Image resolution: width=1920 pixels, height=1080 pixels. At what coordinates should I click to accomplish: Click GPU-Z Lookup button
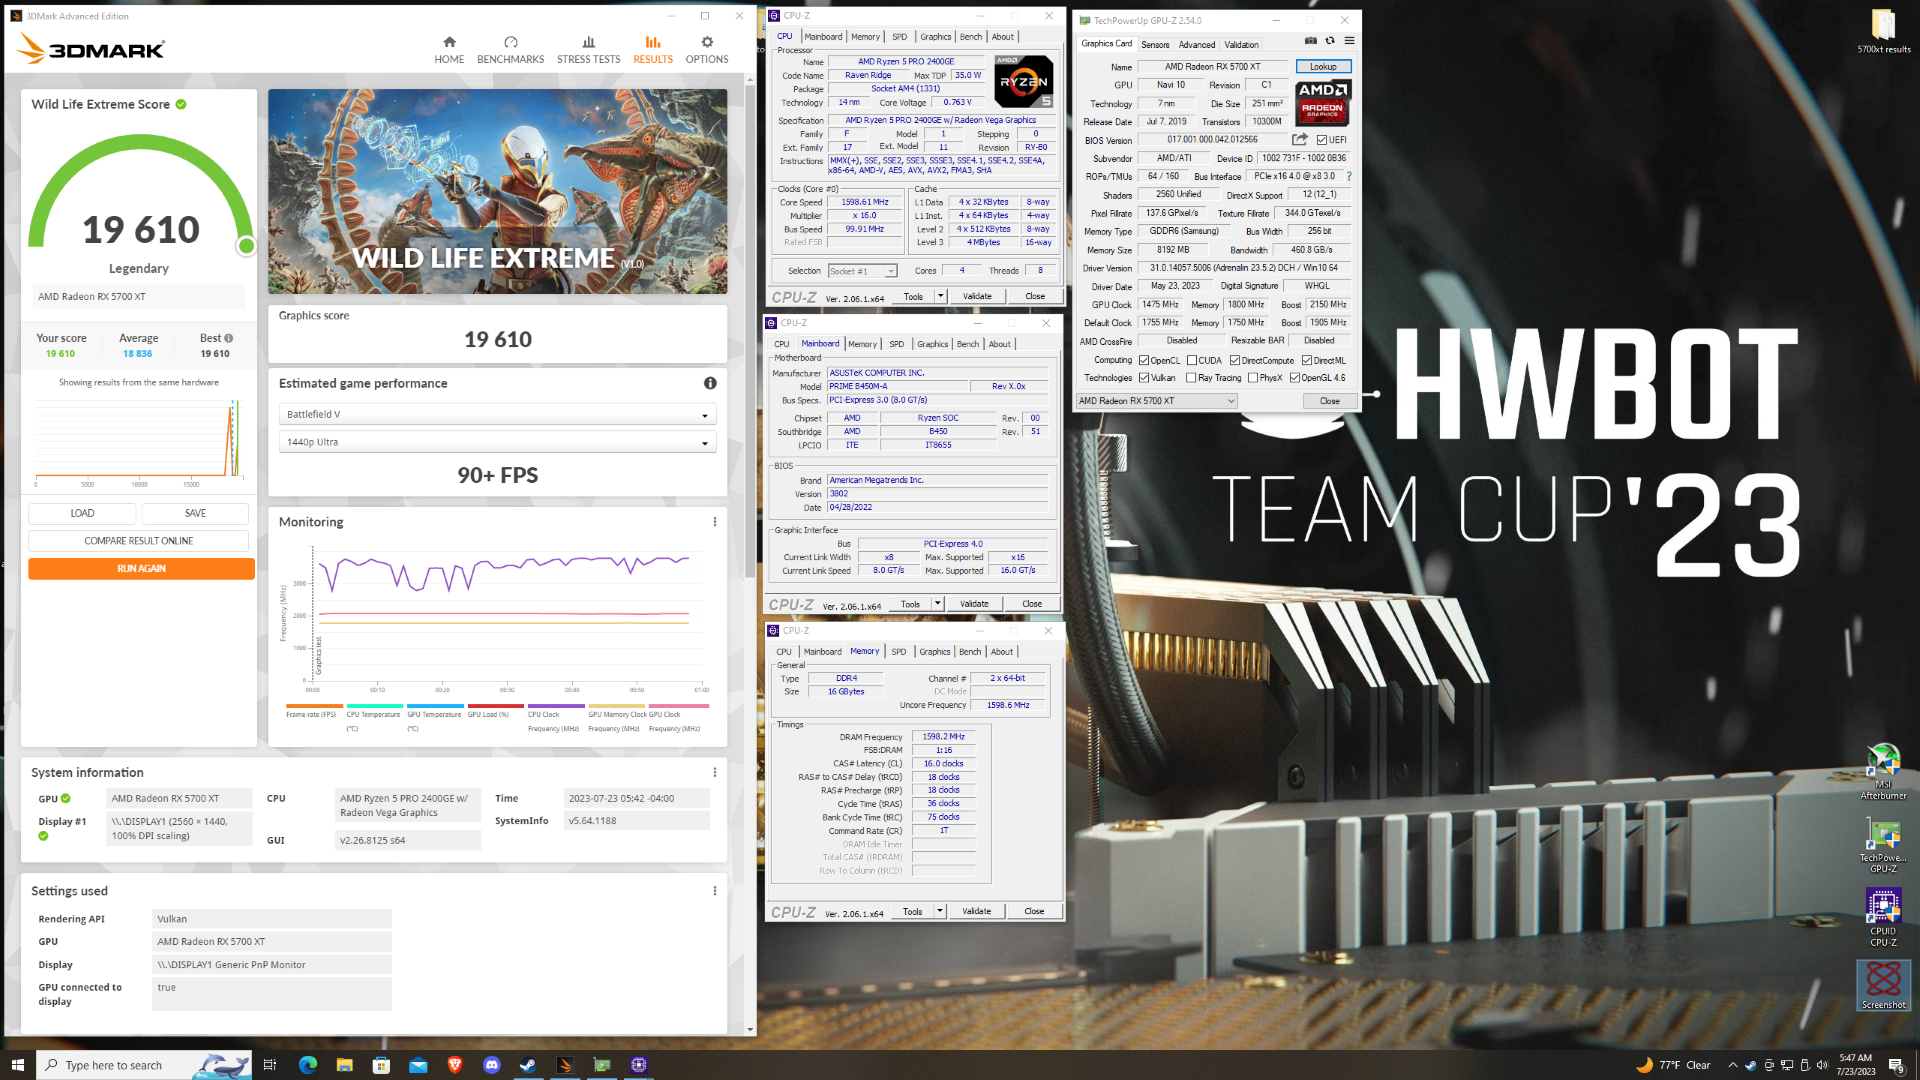coord(1323,67)
